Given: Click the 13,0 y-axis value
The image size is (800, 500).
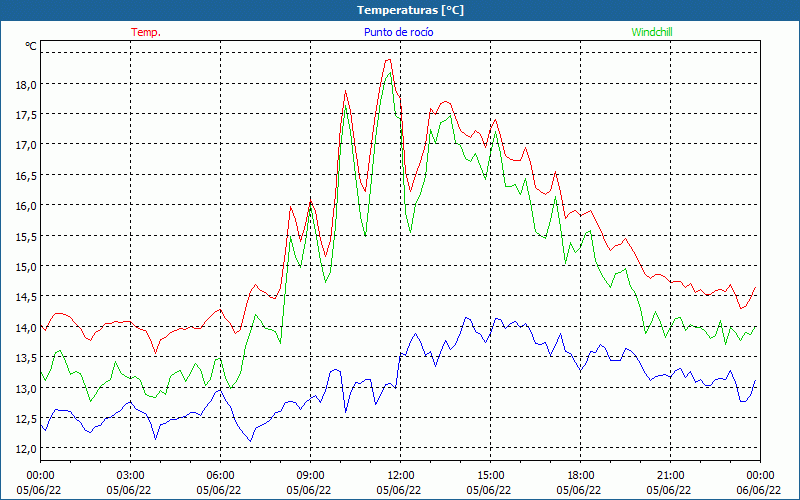Looking at the screenshot, I should pos(26,389).
